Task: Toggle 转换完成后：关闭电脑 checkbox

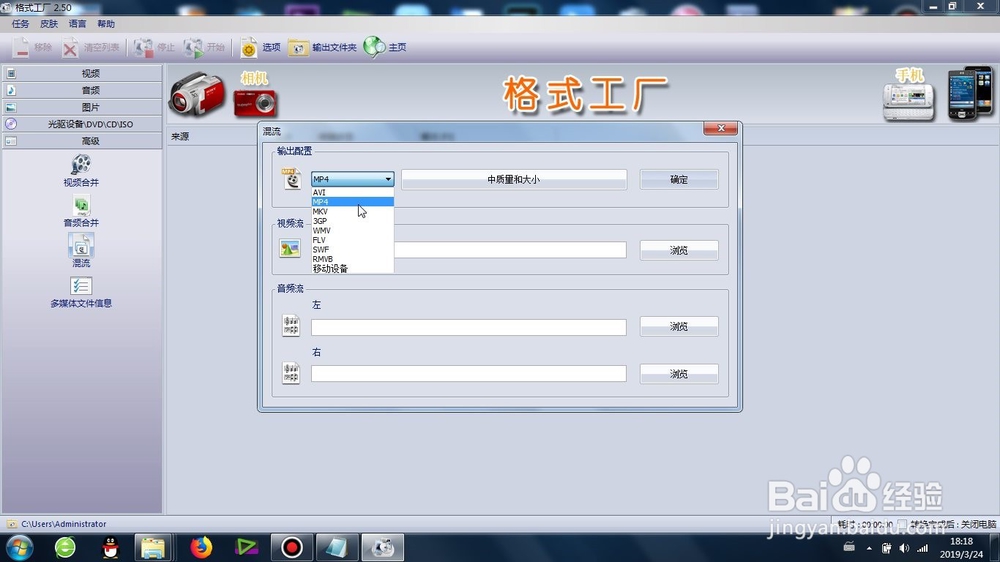Action: click(x=902, y=524)
